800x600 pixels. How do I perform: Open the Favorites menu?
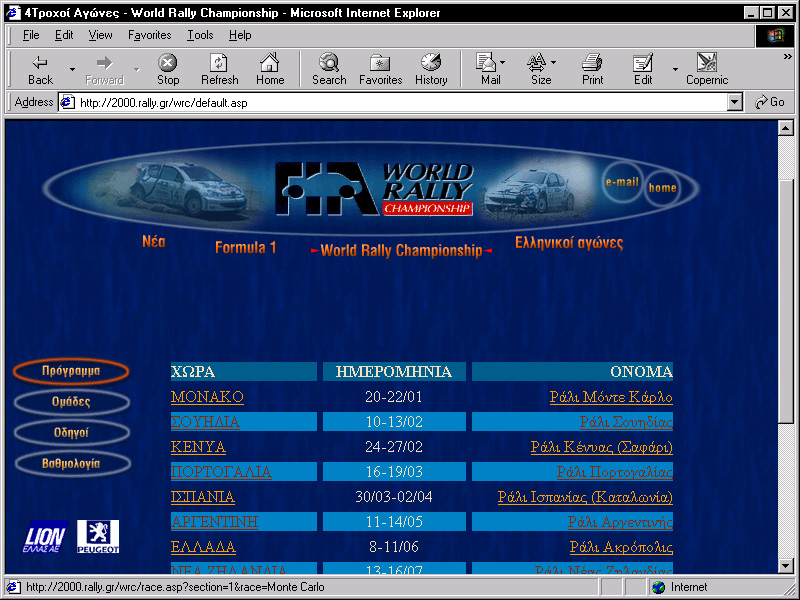click(x=149, y=35)
